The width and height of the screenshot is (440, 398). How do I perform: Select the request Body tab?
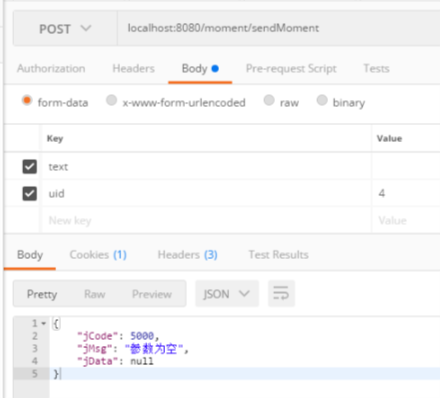pos(200,69)
